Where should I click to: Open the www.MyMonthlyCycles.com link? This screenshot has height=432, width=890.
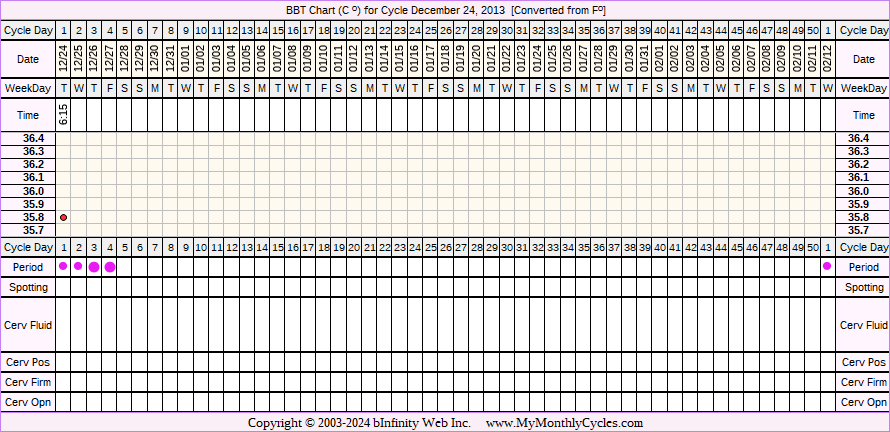(564, 423)
